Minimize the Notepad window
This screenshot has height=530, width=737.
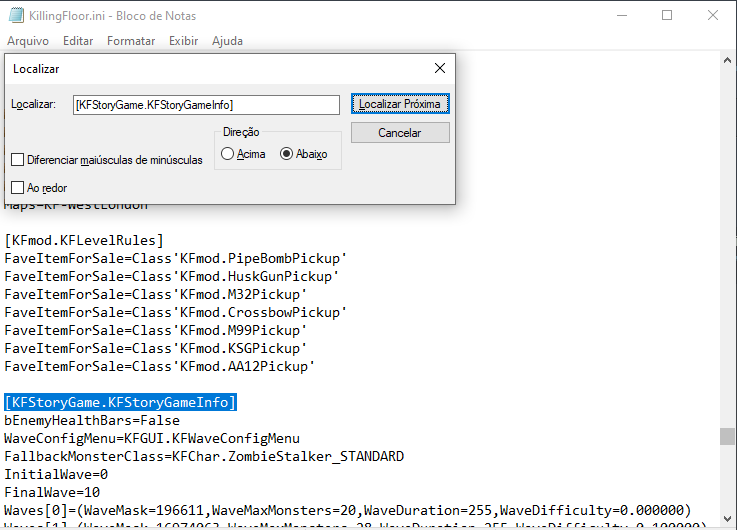tap(622, 16)
